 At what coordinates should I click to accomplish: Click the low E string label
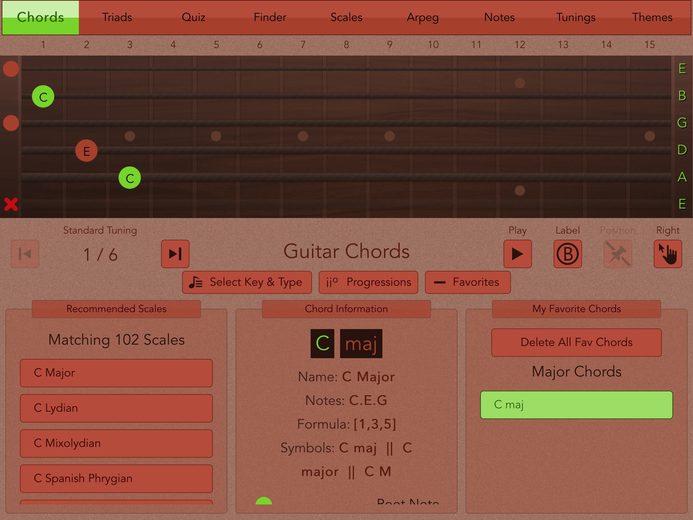pos(682,204)
